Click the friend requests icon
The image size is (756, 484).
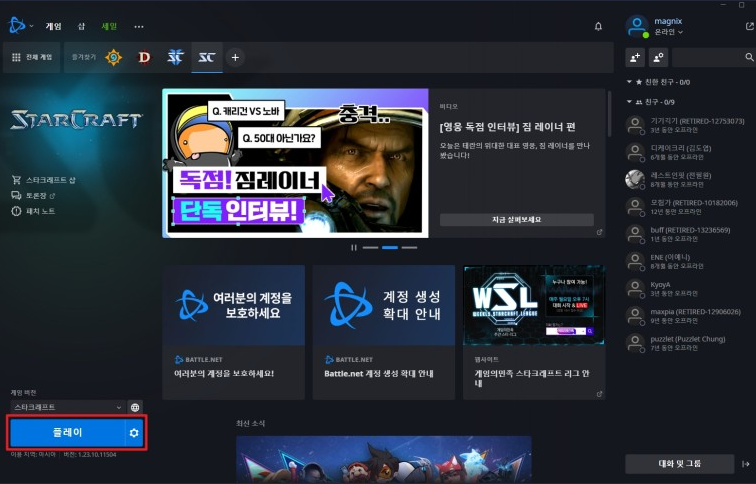659,57
